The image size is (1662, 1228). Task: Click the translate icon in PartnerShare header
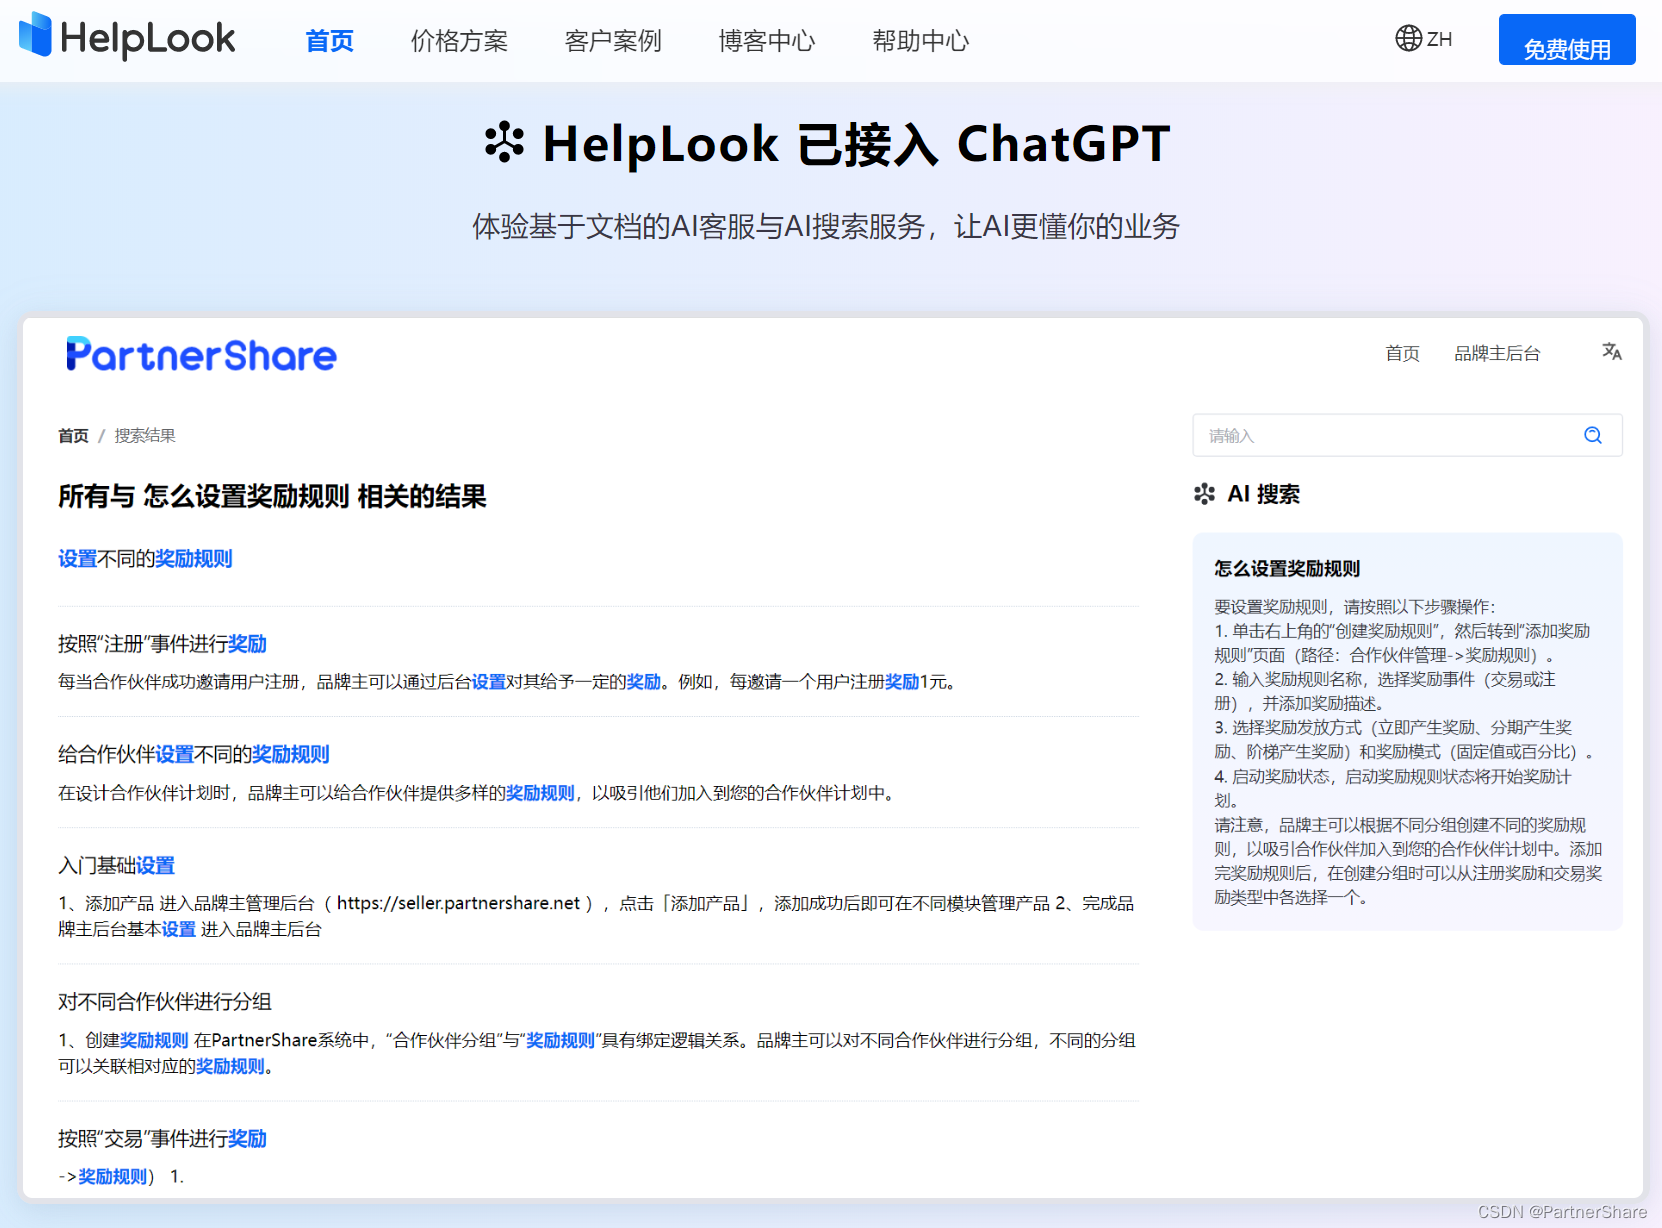(1611, 352)
